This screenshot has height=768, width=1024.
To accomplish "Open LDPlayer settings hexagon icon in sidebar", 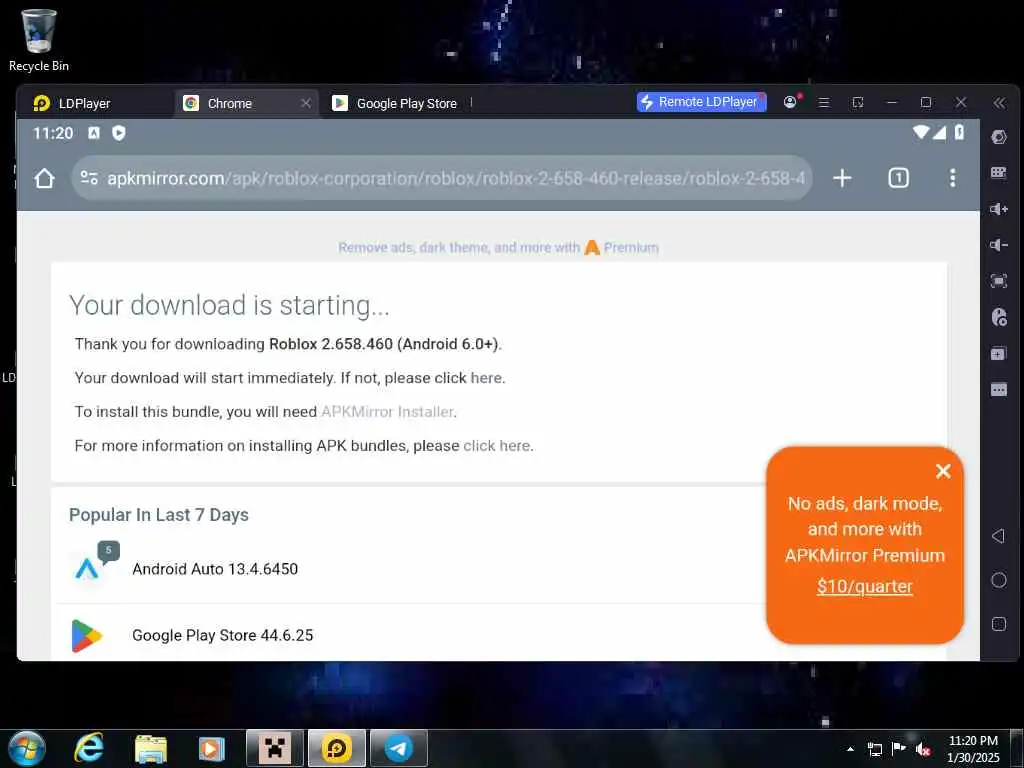I will 999,136.
